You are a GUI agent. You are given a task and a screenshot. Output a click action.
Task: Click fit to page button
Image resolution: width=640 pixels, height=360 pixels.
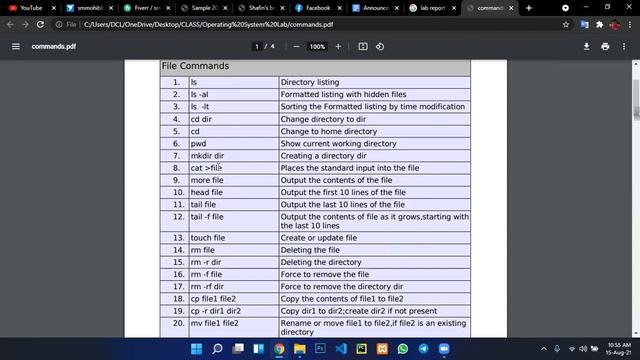363,47
